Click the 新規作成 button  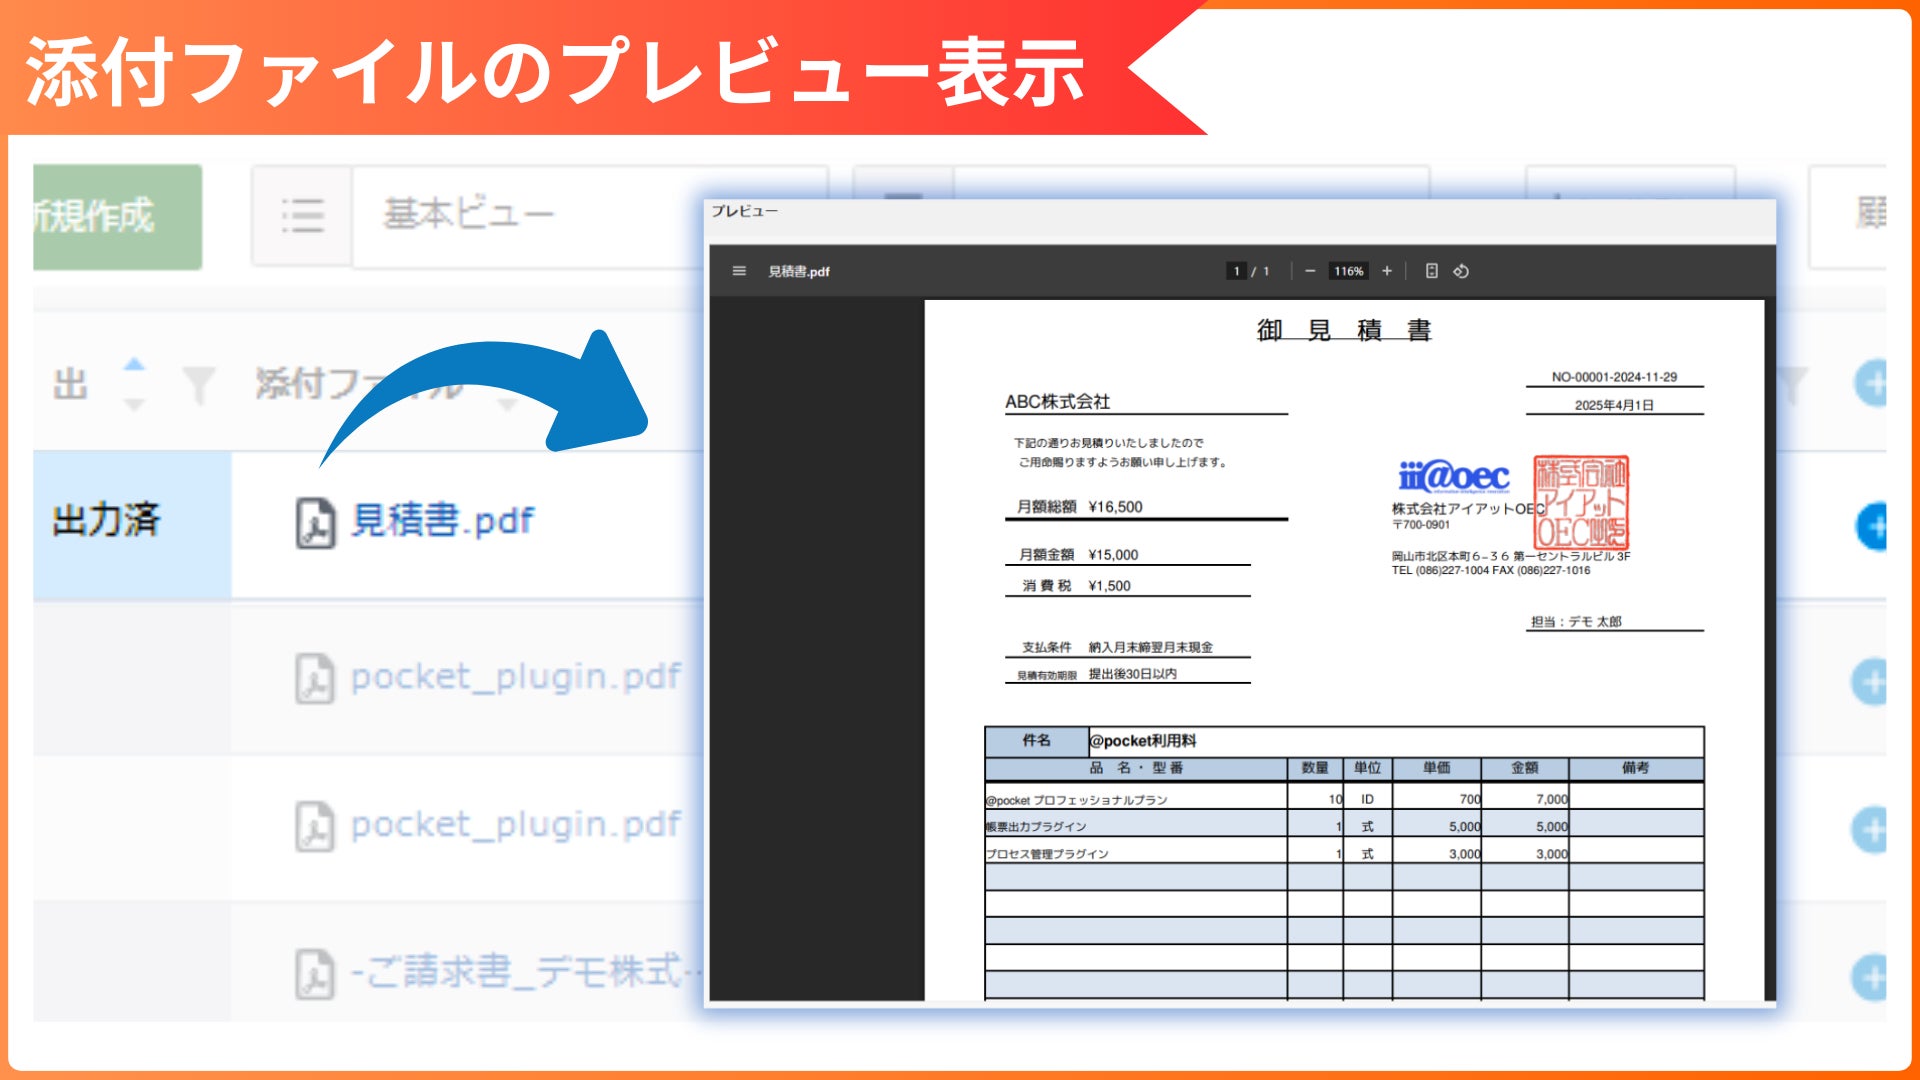(x=116, y=216)
